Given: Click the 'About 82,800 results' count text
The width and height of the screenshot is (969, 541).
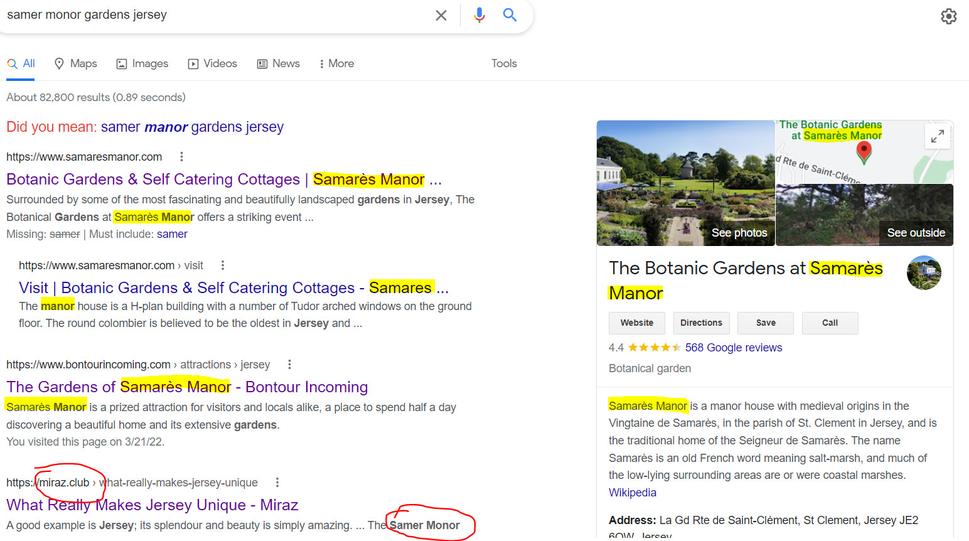Looking at the screenshot, I should [96, 97].
